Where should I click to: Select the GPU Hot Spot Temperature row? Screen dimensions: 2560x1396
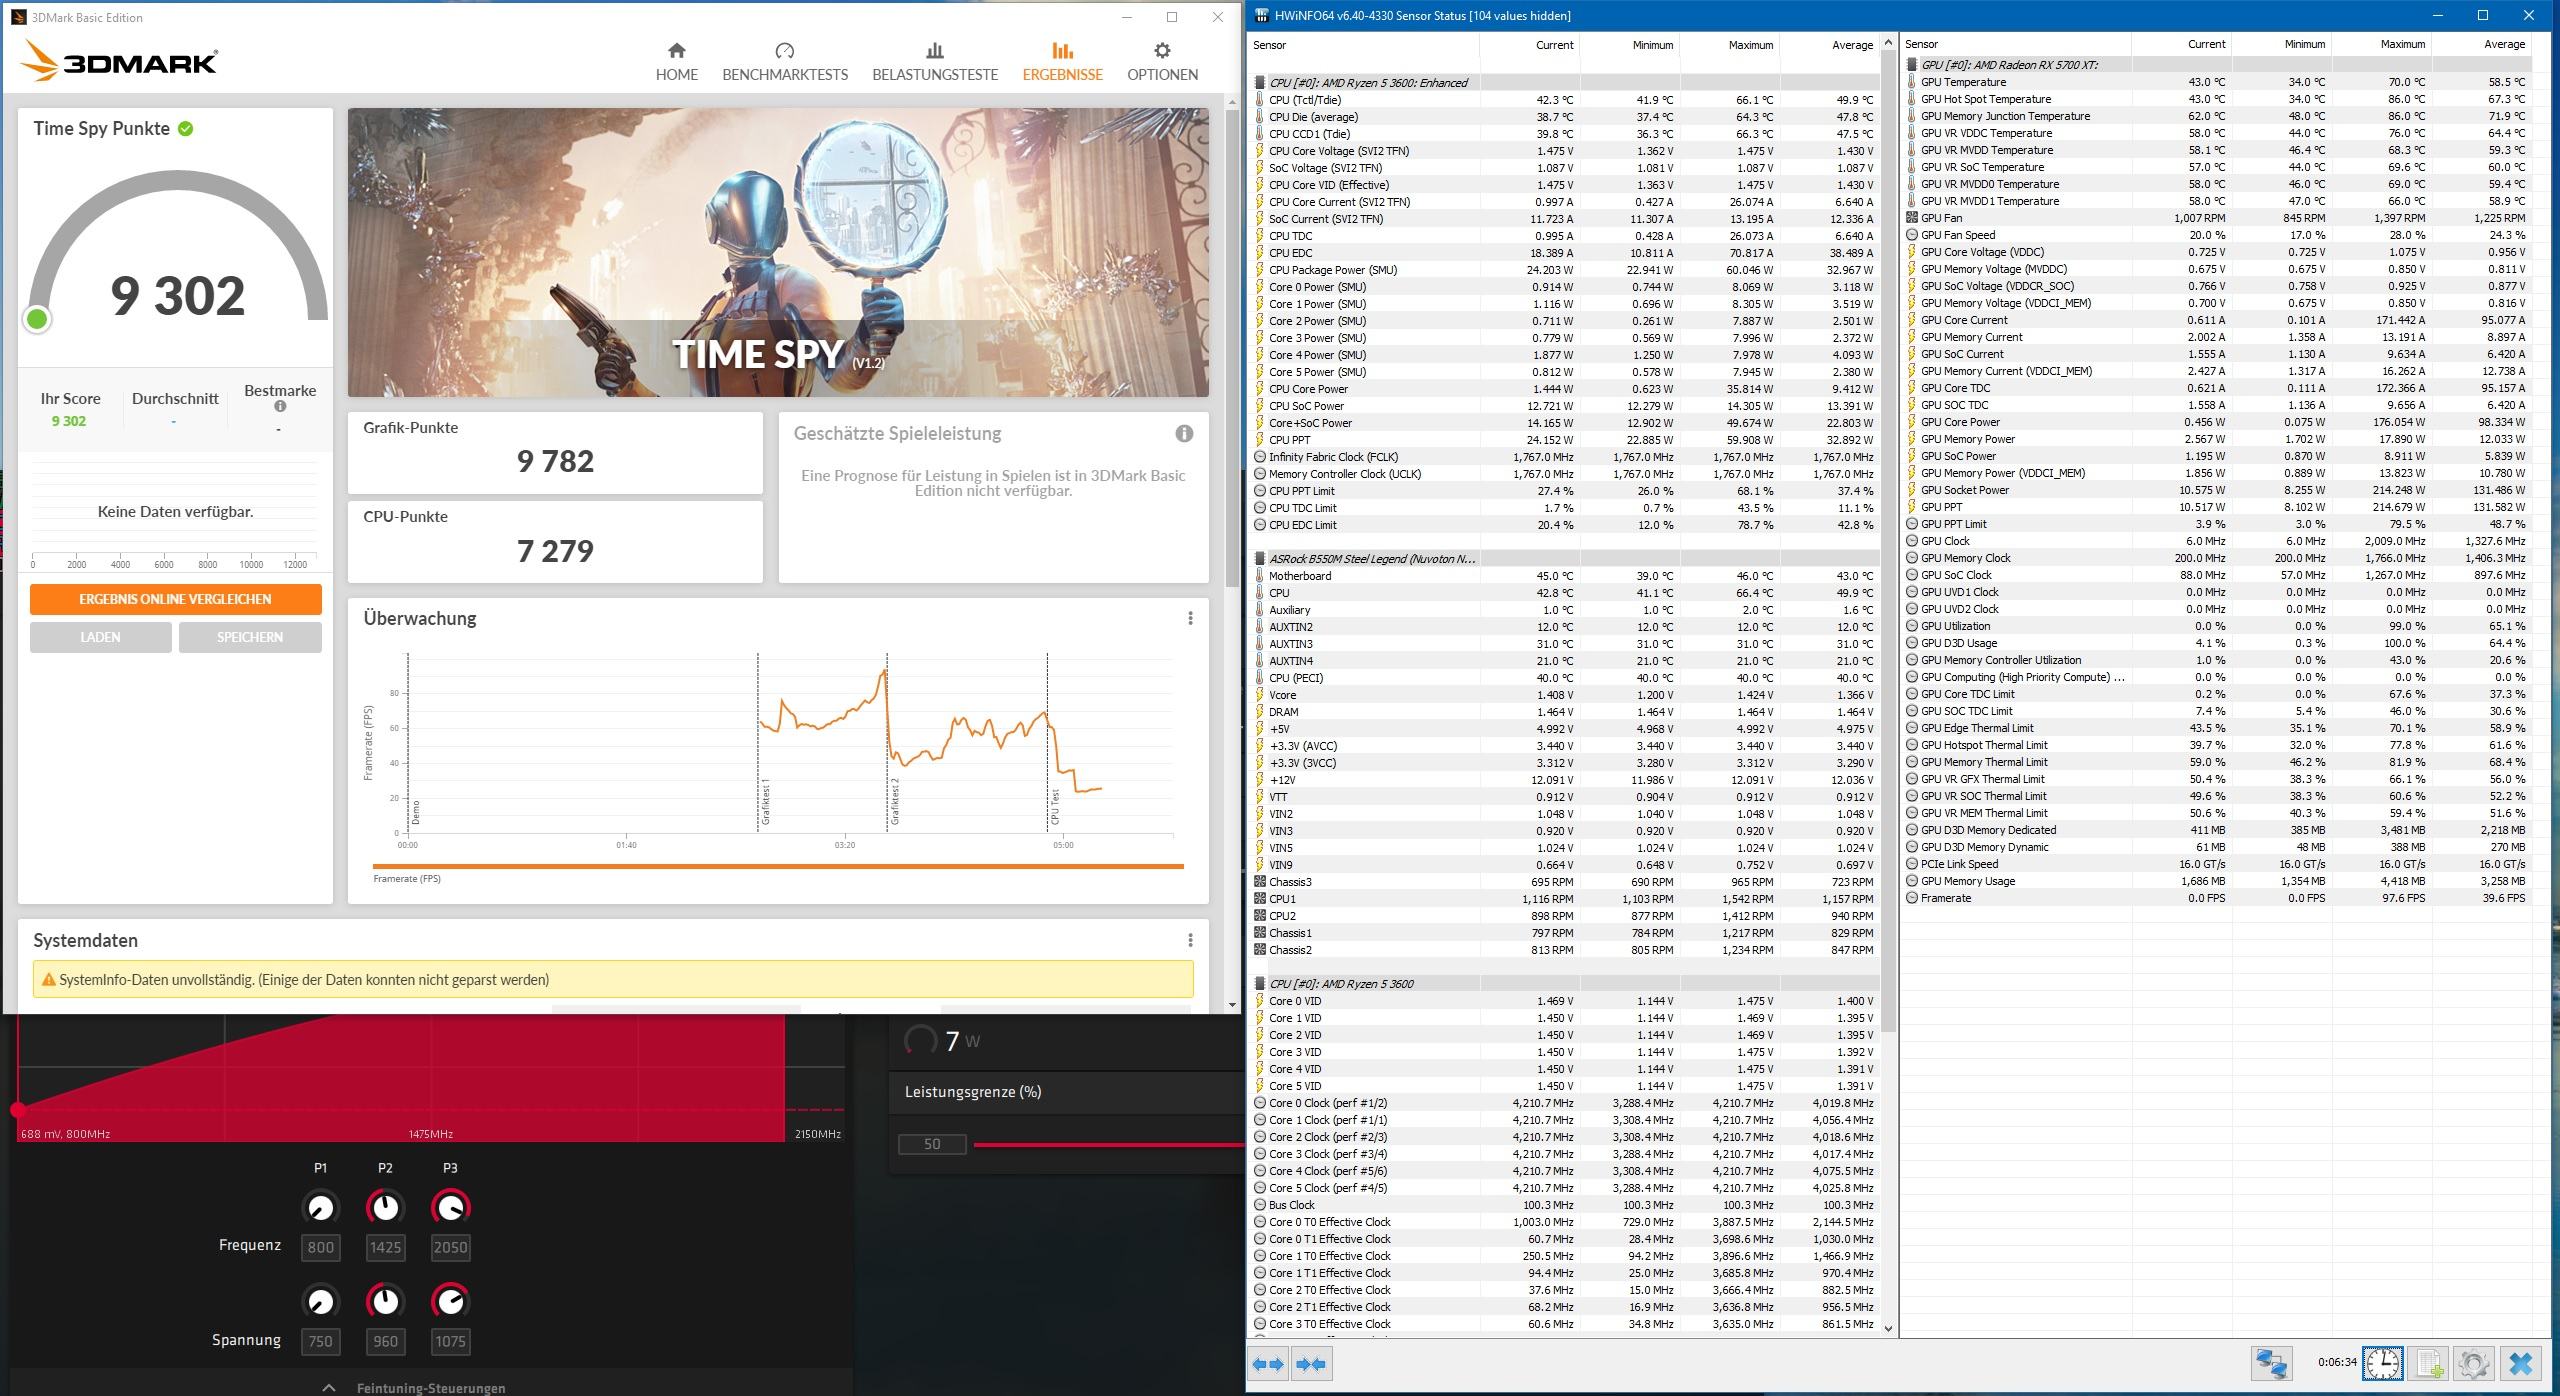point(2216,99)
